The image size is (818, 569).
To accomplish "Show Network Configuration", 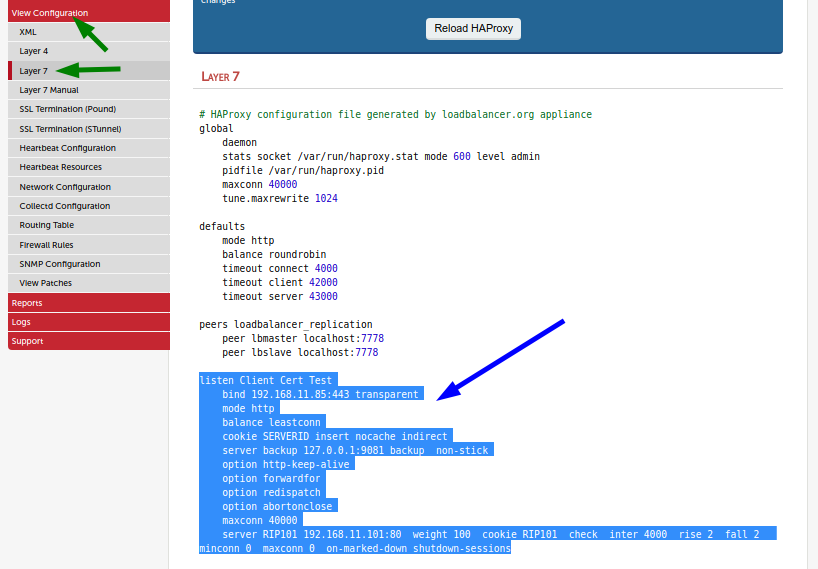I will (89, 187).
